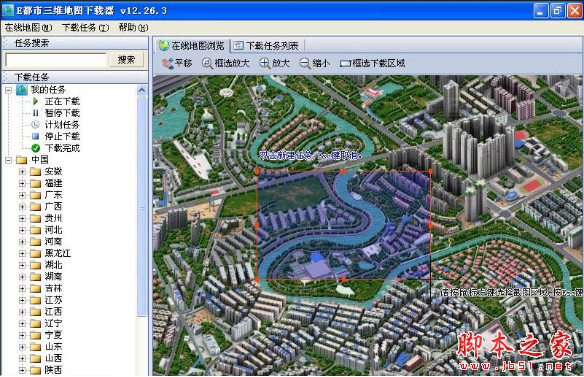Click the 下载任务列表 tab list icon
This screenshot has height=377, width=584.
[x=239, y=46]
